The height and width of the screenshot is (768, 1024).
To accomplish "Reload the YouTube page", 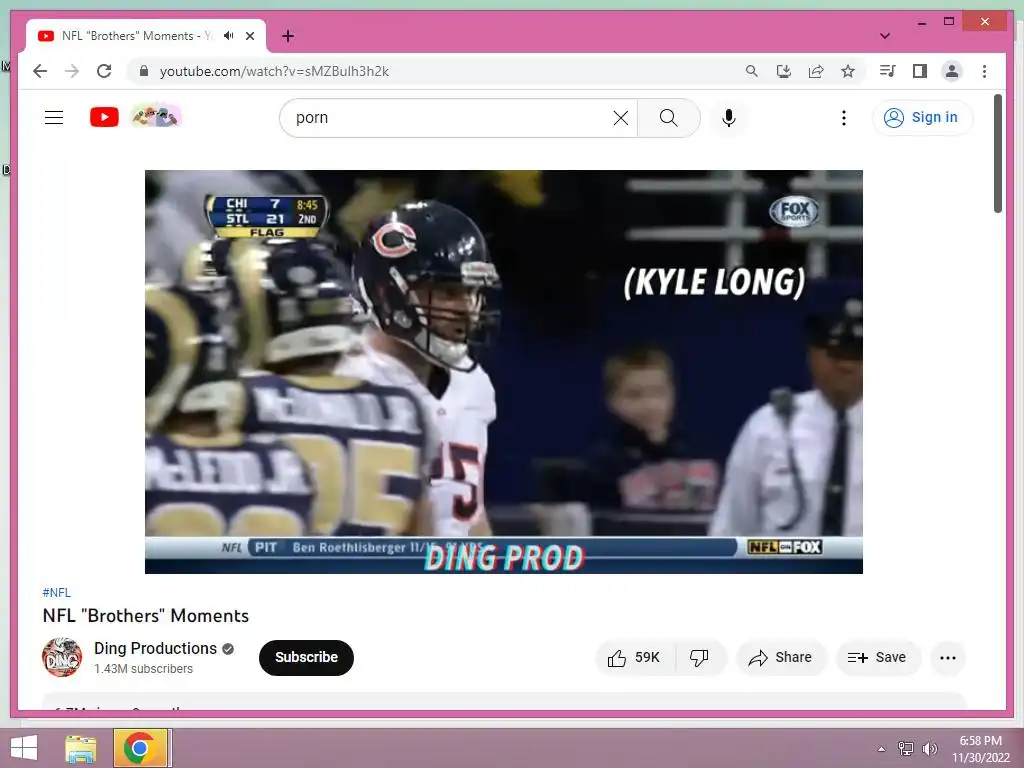I will click(104, 71).
